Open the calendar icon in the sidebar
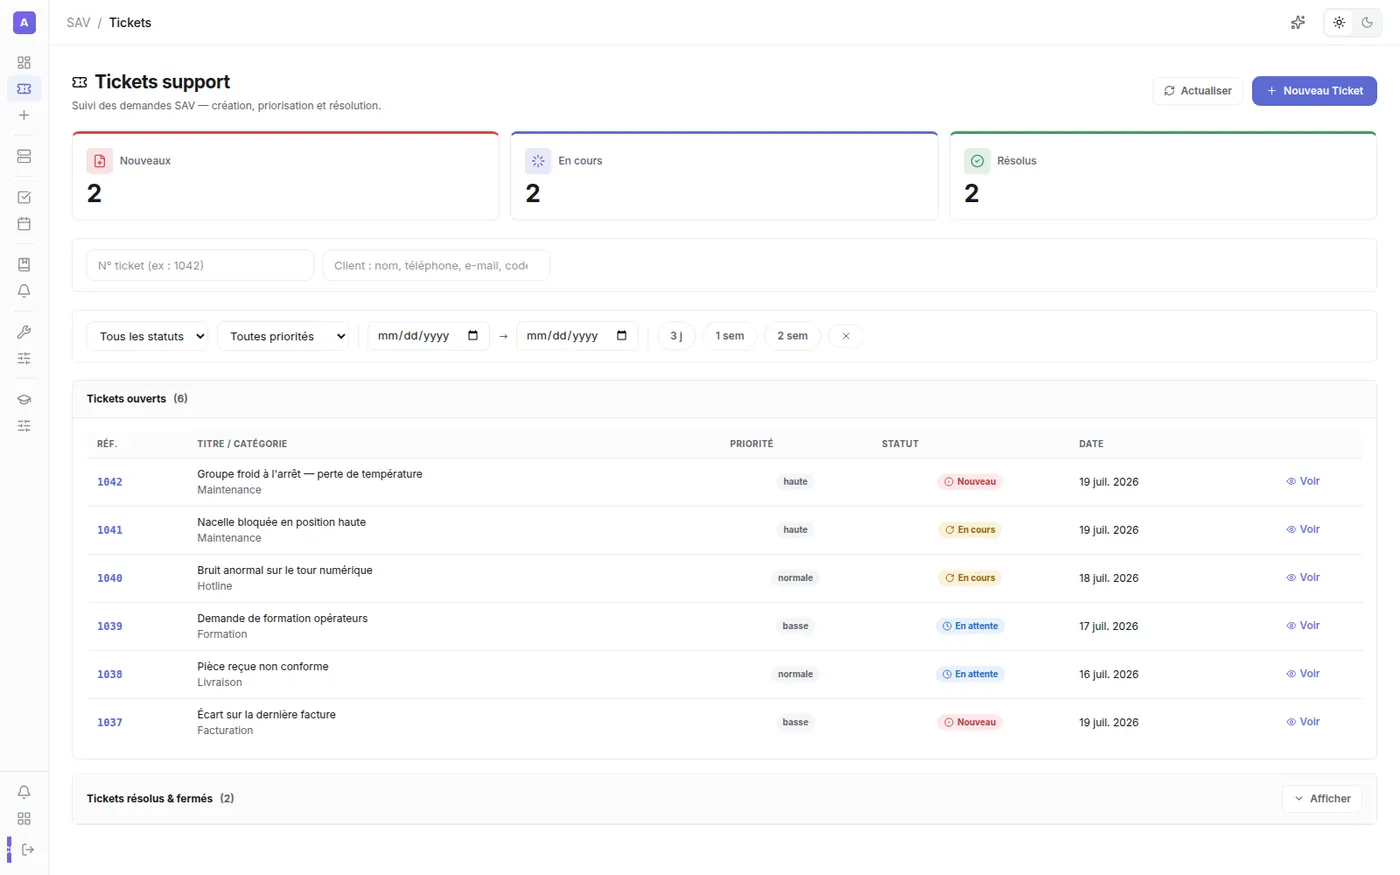1400x875 pixels. tap(24, 224)
